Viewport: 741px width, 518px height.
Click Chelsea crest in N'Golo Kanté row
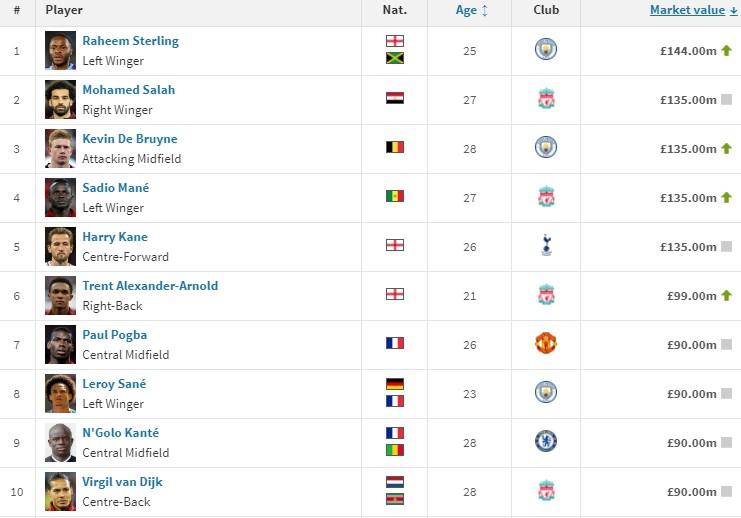pos(546,441)
